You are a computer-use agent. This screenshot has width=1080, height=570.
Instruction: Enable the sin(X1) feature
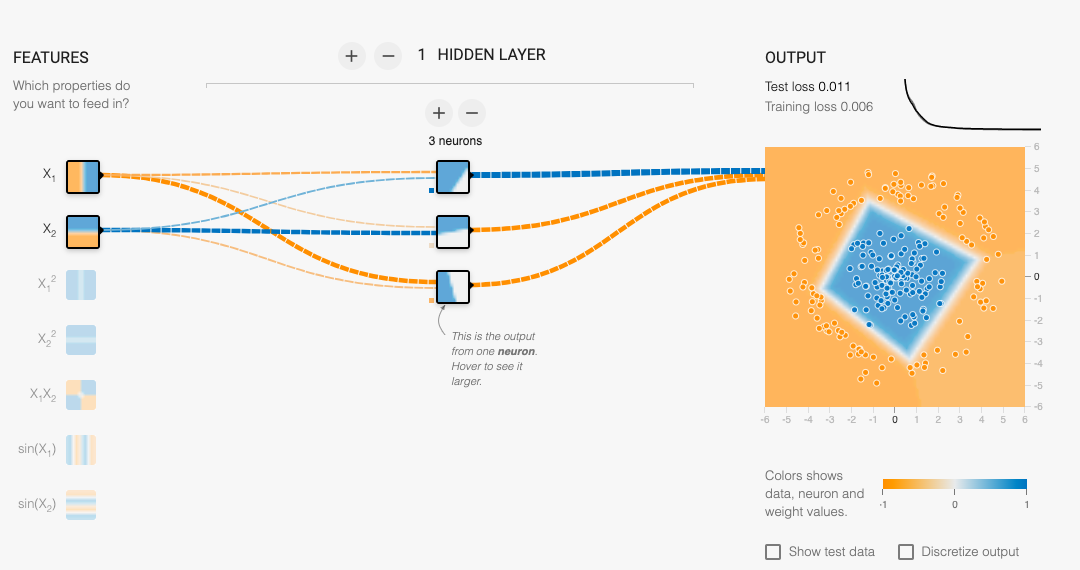point(81,450)
